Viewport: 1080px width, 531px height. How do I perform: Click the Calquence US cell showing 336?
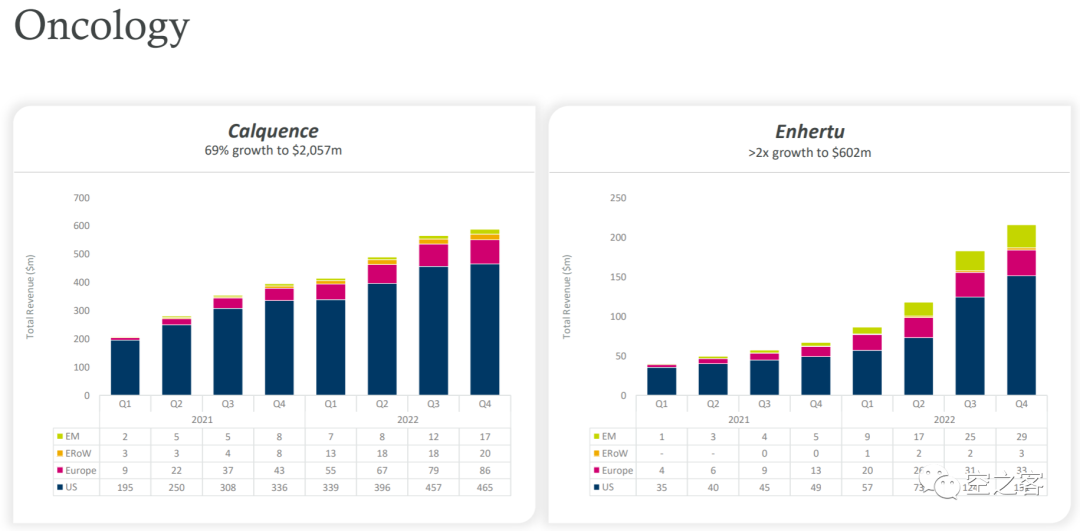279,488
